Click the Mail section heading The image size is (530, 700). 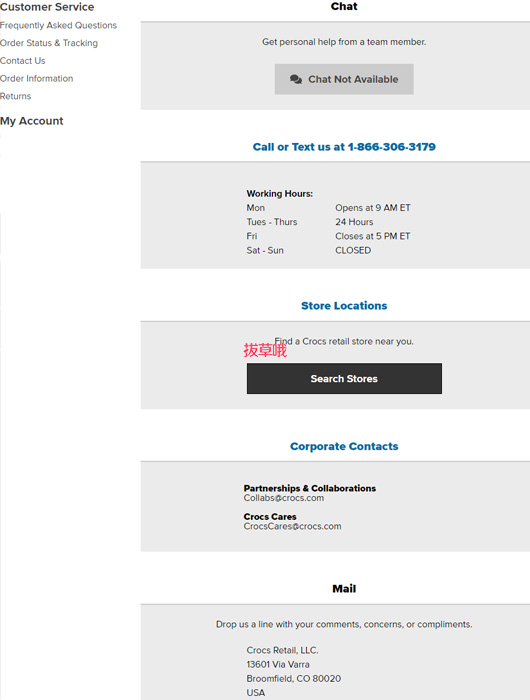tap(344, 589)
